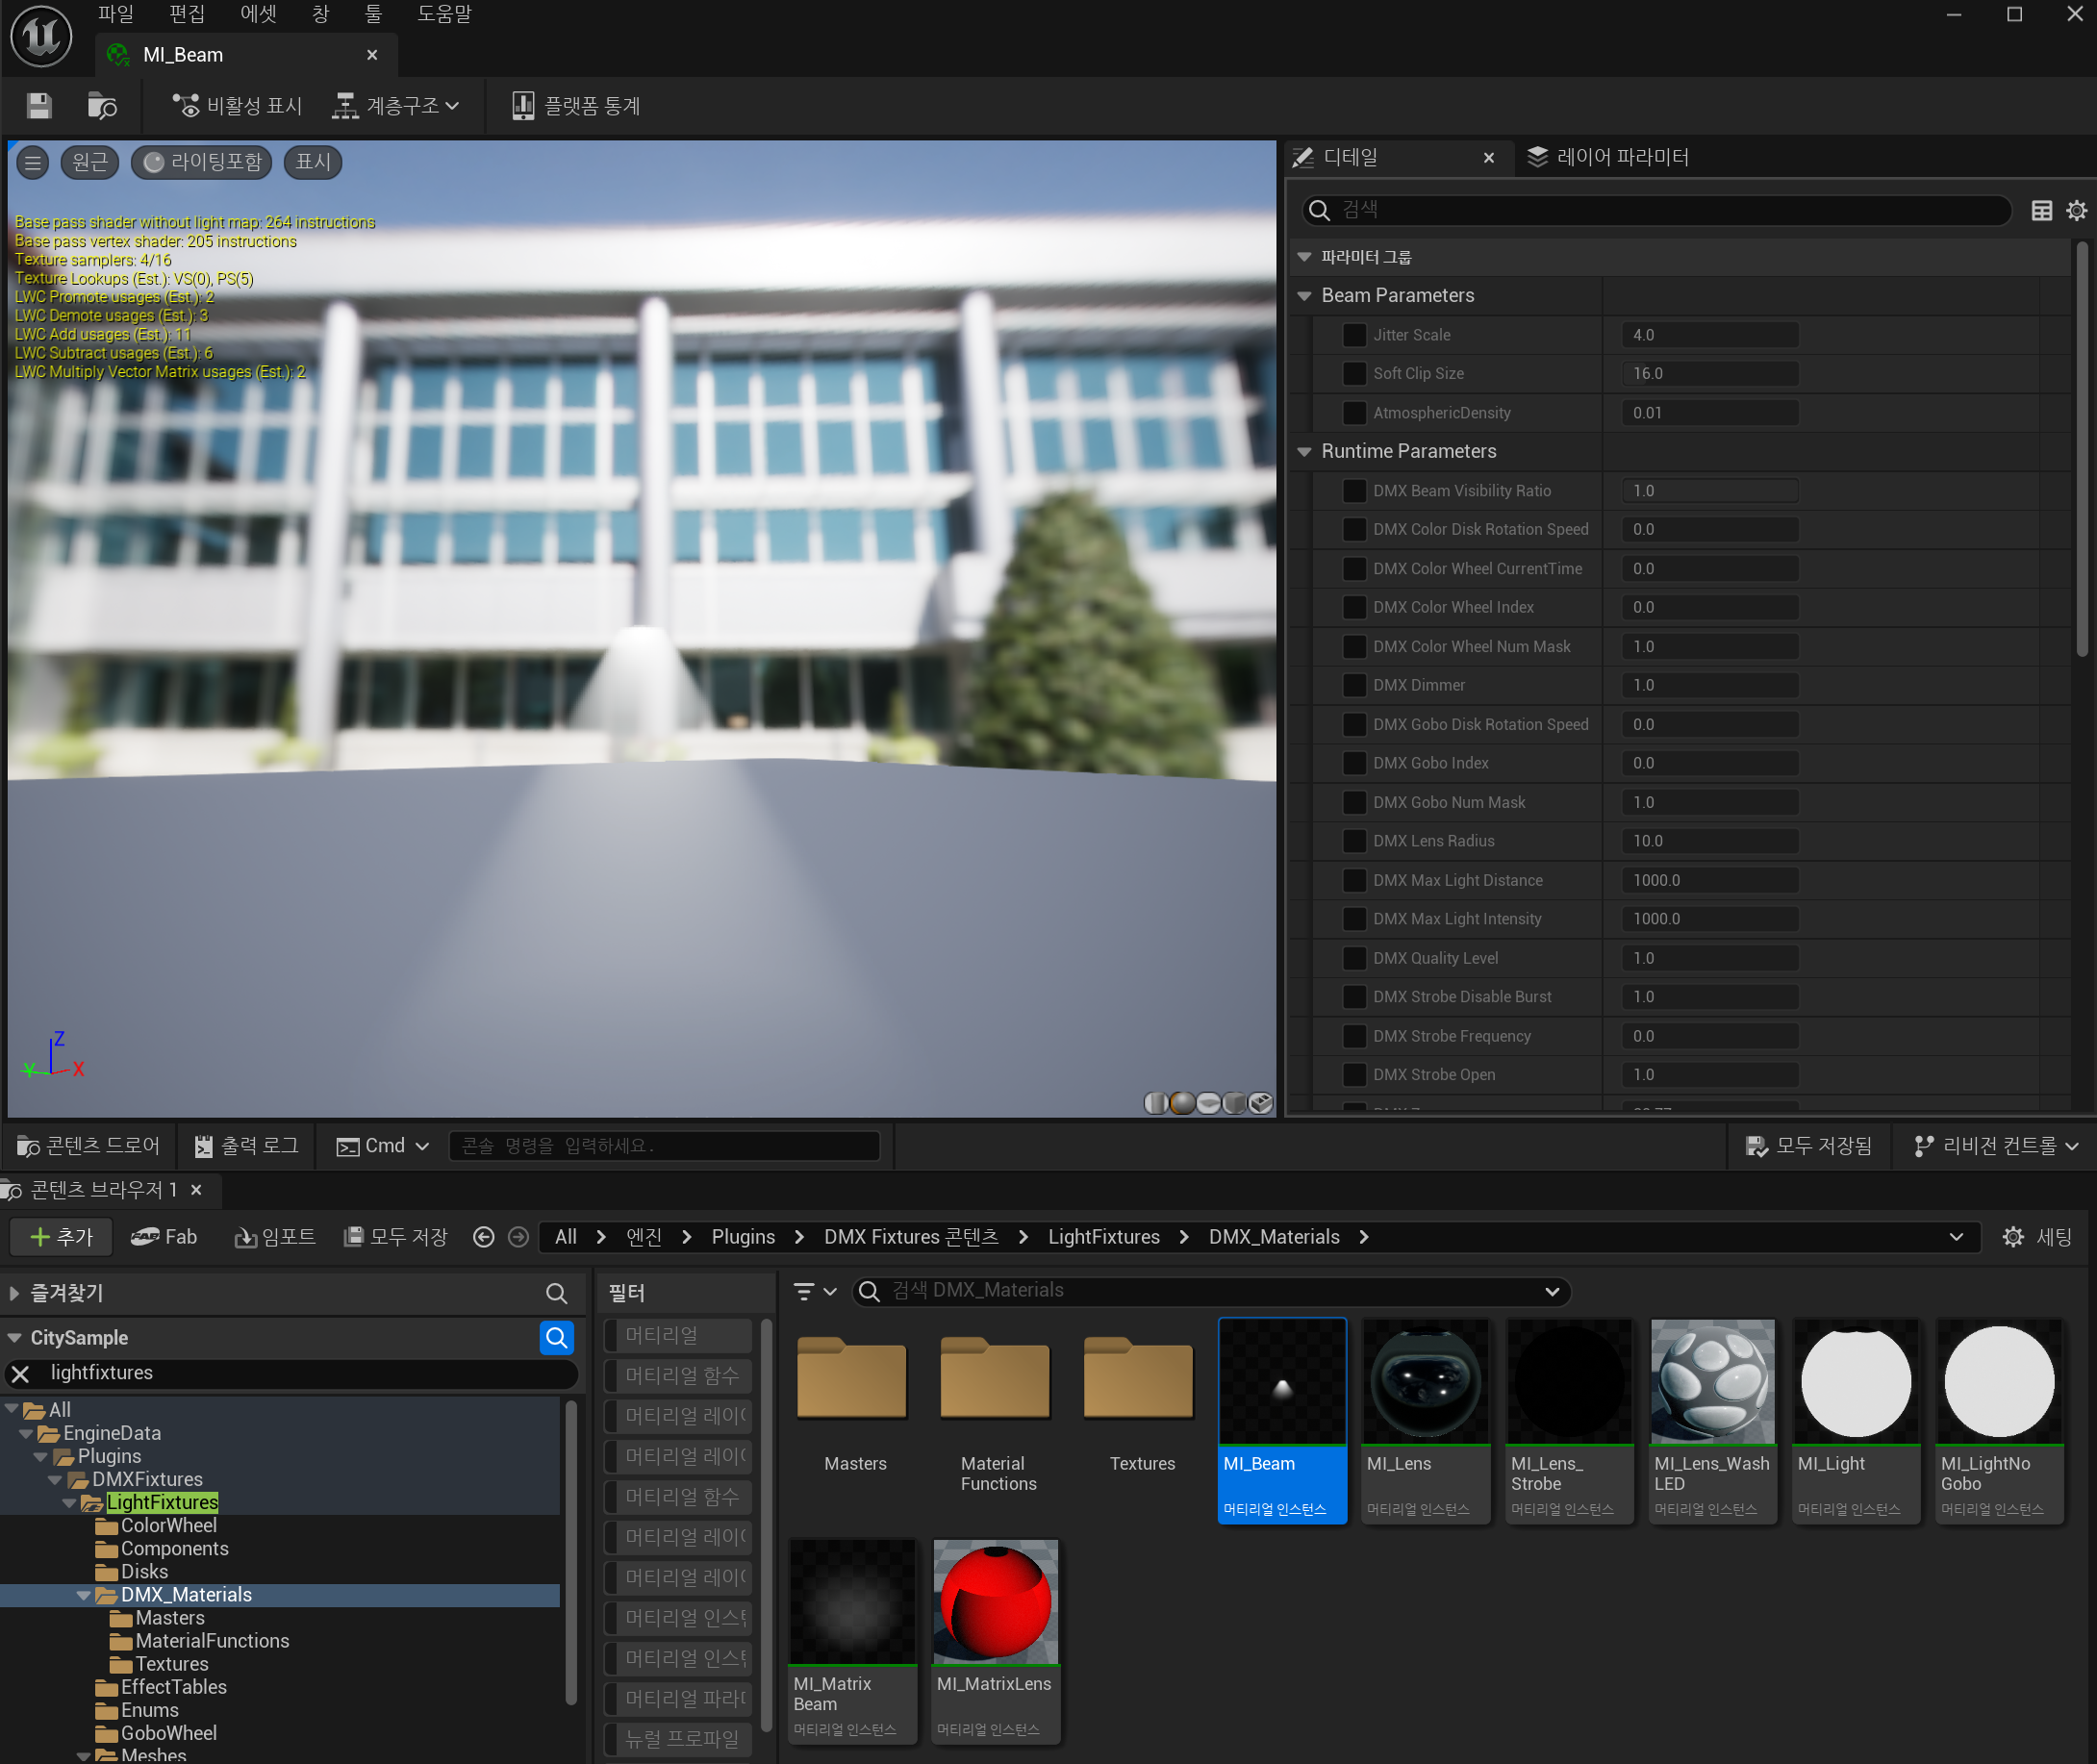Click the save asset floppy icon
2097x1764 pixels.
pyautogui.click(x=39, y=106)
